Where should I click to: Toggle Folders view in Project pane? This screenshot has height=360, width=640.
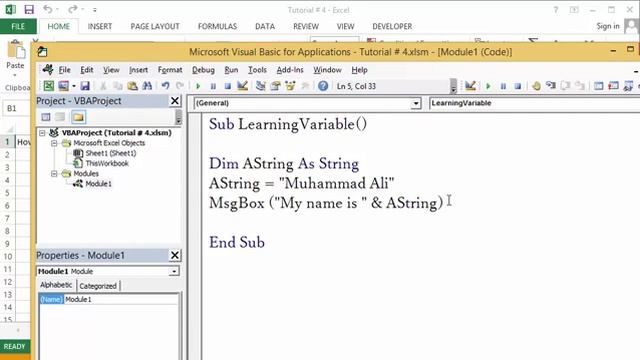point(78,117)
